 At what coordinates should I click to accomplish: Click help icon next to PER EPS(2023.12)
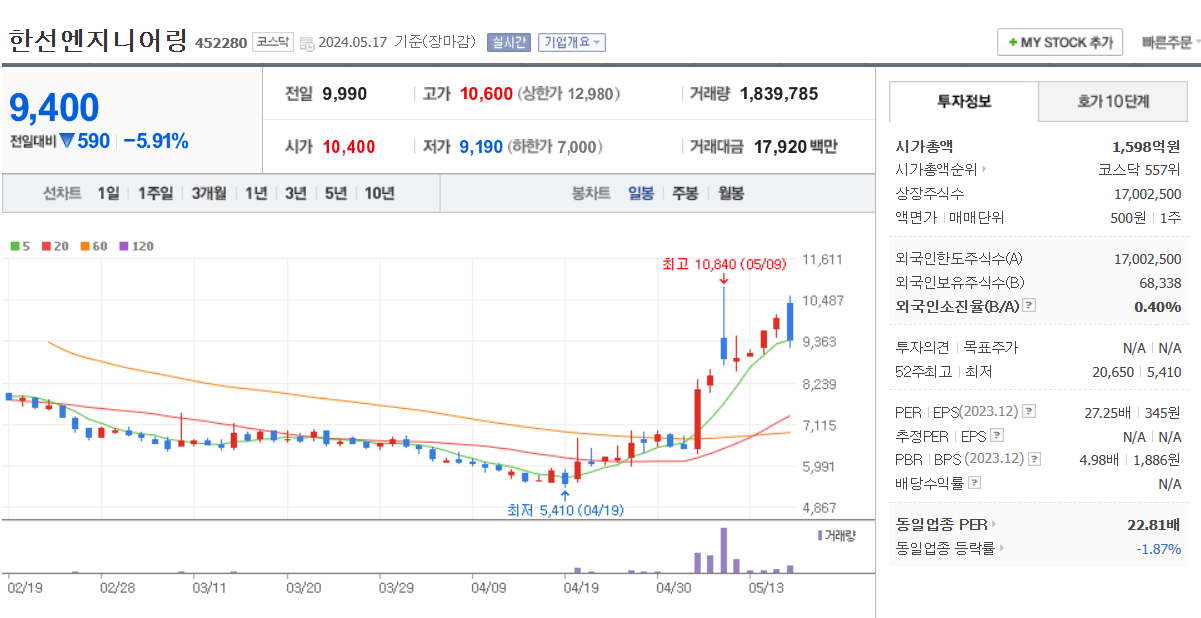pos(1029,412)
